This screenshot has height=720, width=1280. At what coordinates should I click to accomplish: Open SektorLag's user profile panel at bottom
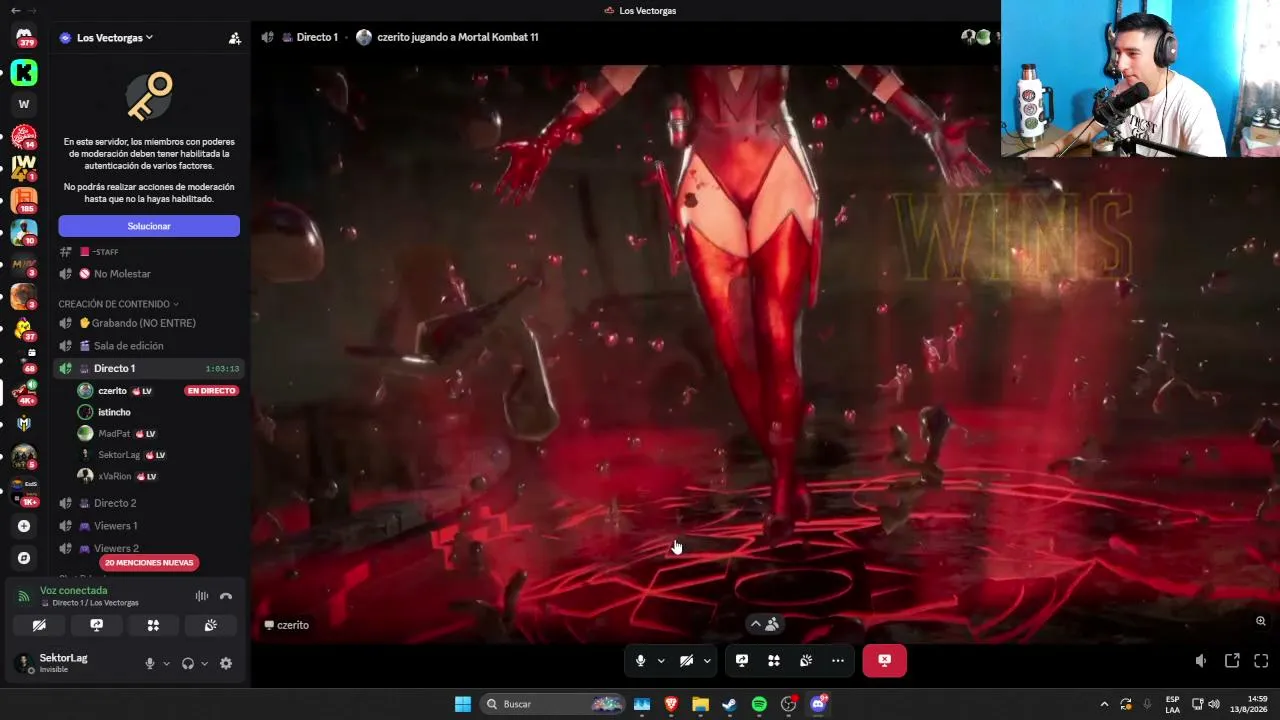tap(72, 662)
